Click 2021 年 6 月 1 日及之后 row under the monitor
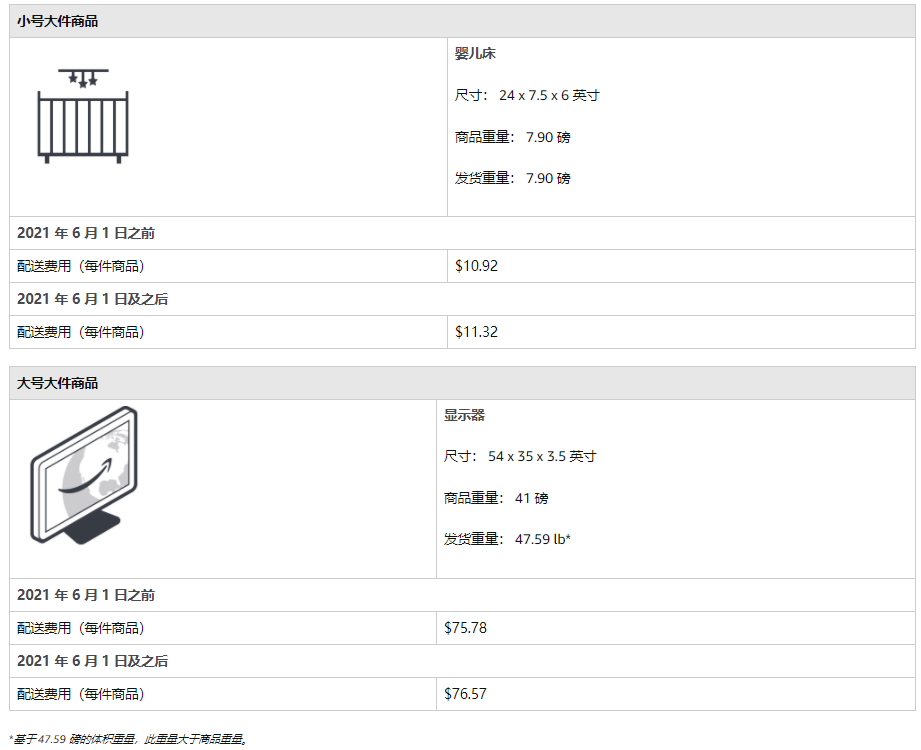The width and height of the screenshot is (921, 750). tap(92, 661)
